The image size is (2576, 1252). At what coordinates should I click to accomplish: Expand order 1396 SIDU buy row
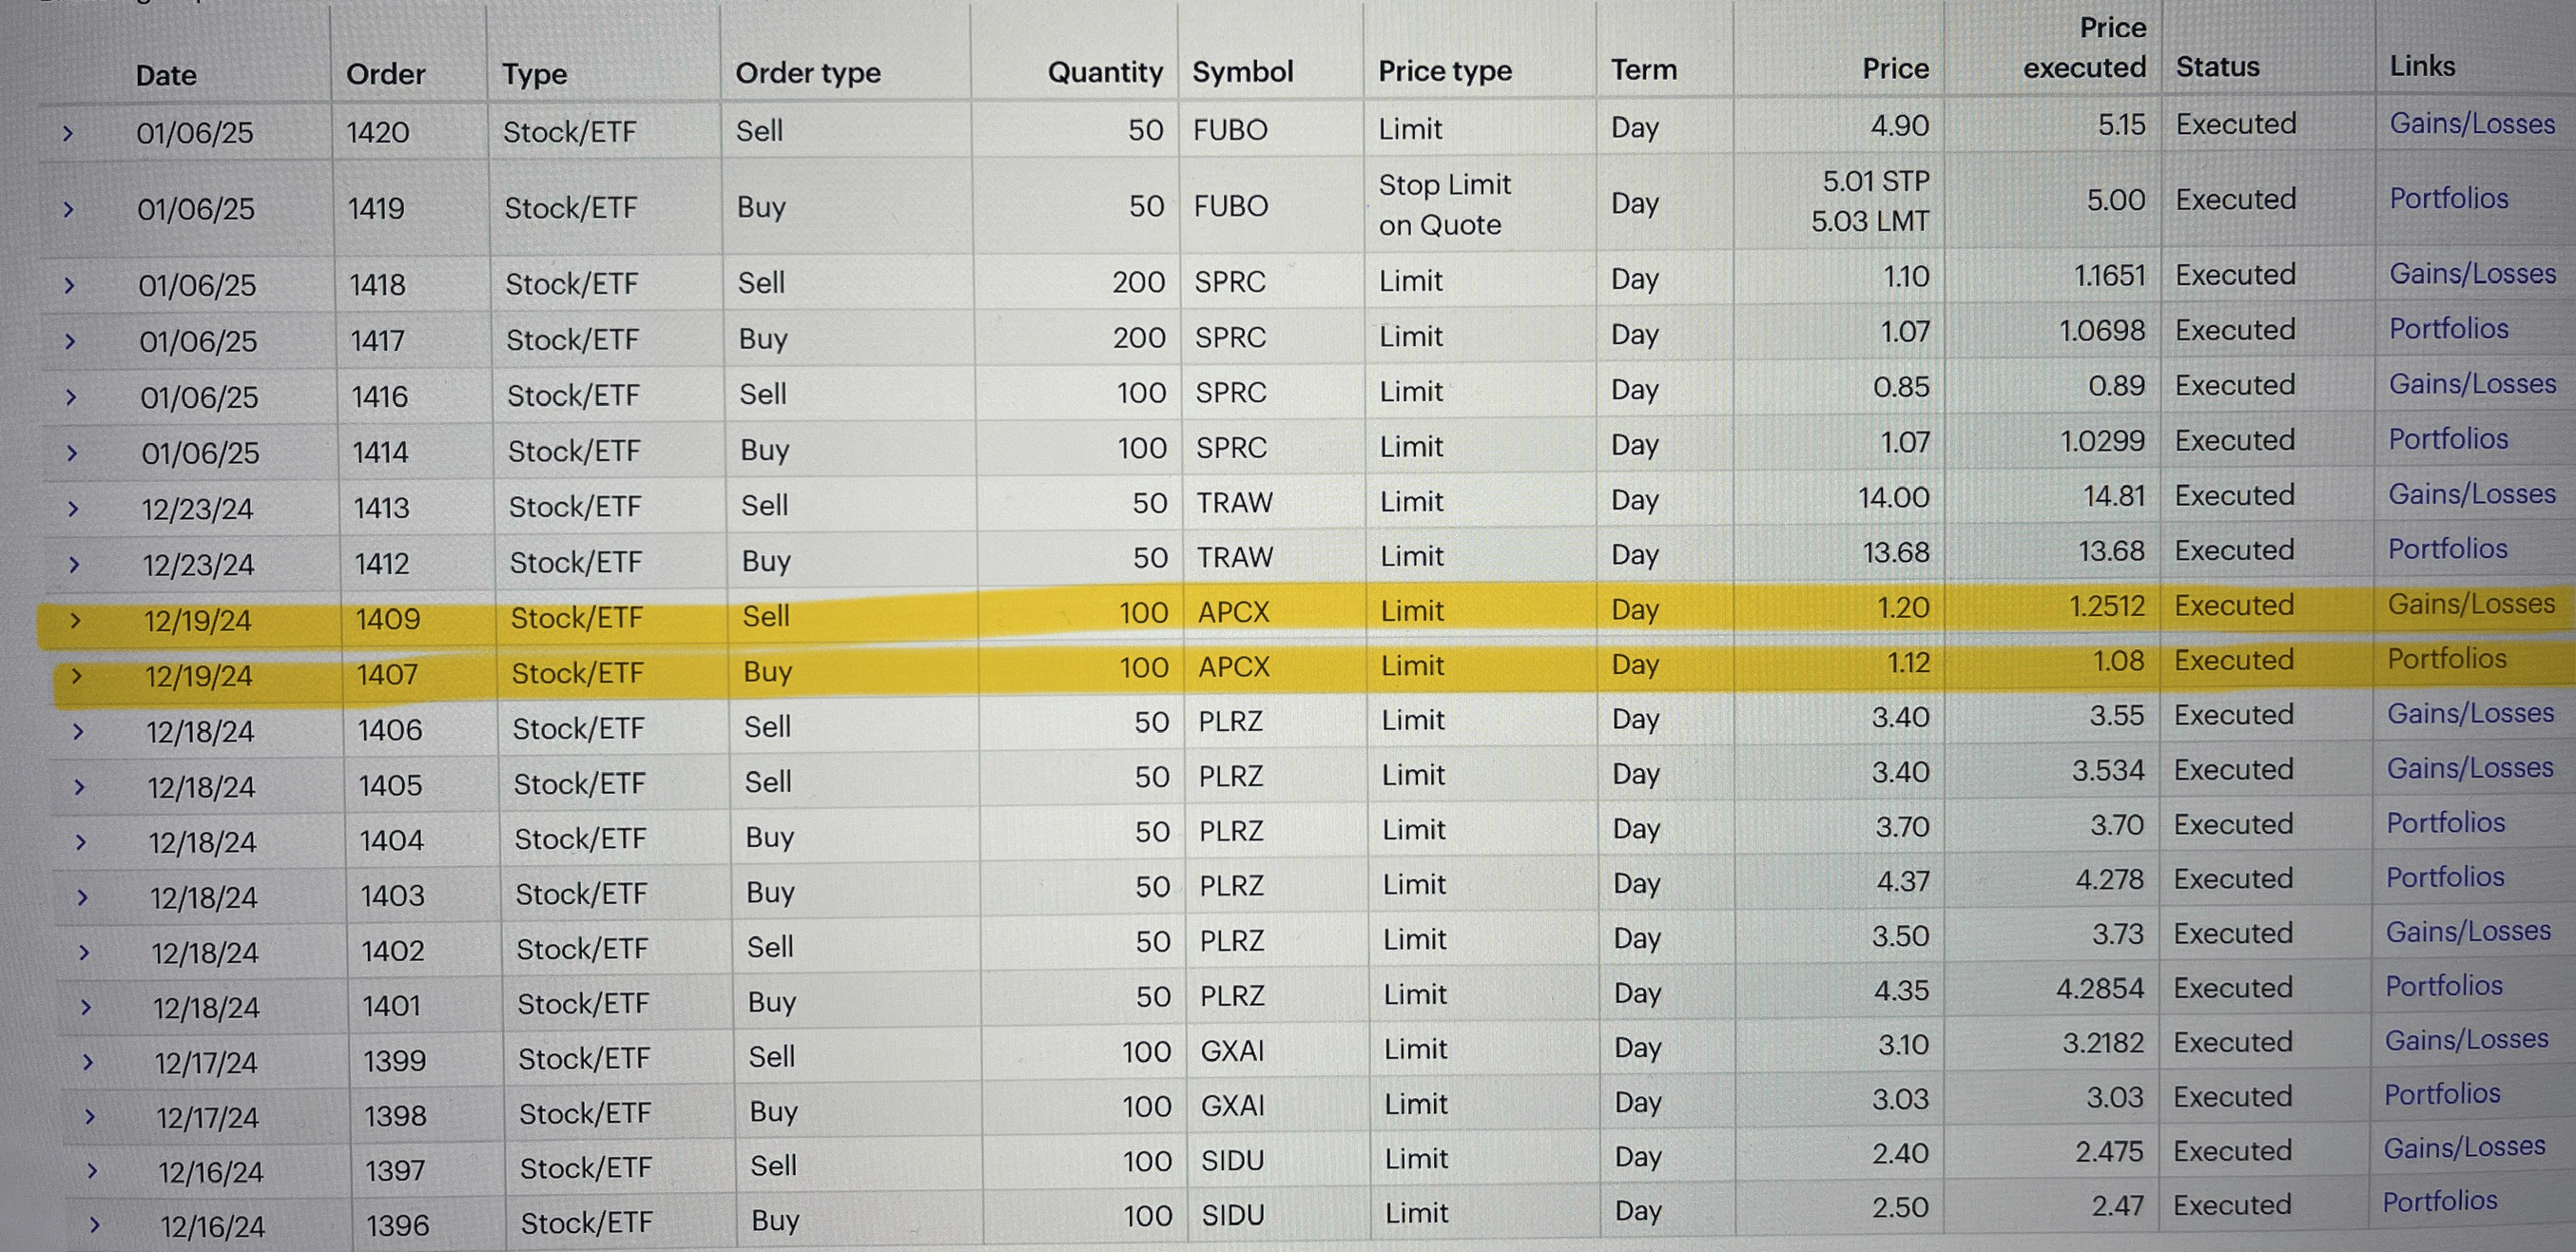(x=94, y=1226)
